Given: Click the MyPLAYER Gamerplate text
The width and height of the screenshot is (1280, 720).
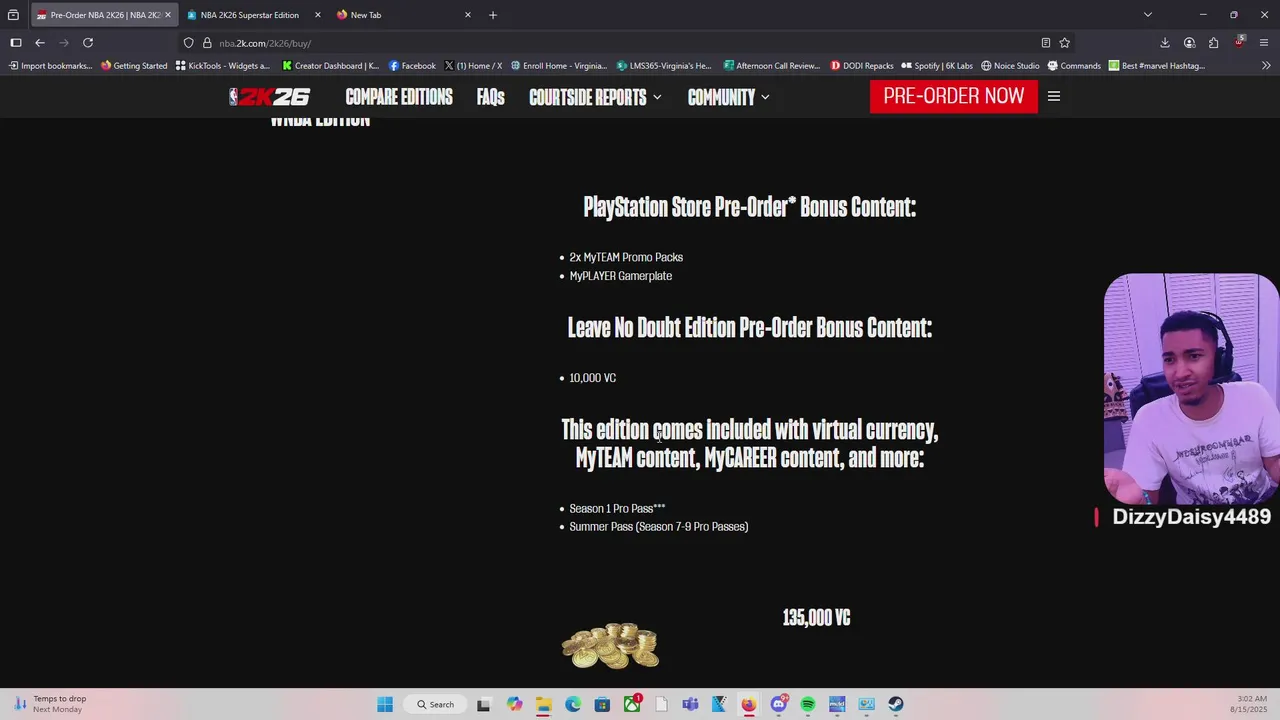Looking at the screenshot, I should (620, 276).
